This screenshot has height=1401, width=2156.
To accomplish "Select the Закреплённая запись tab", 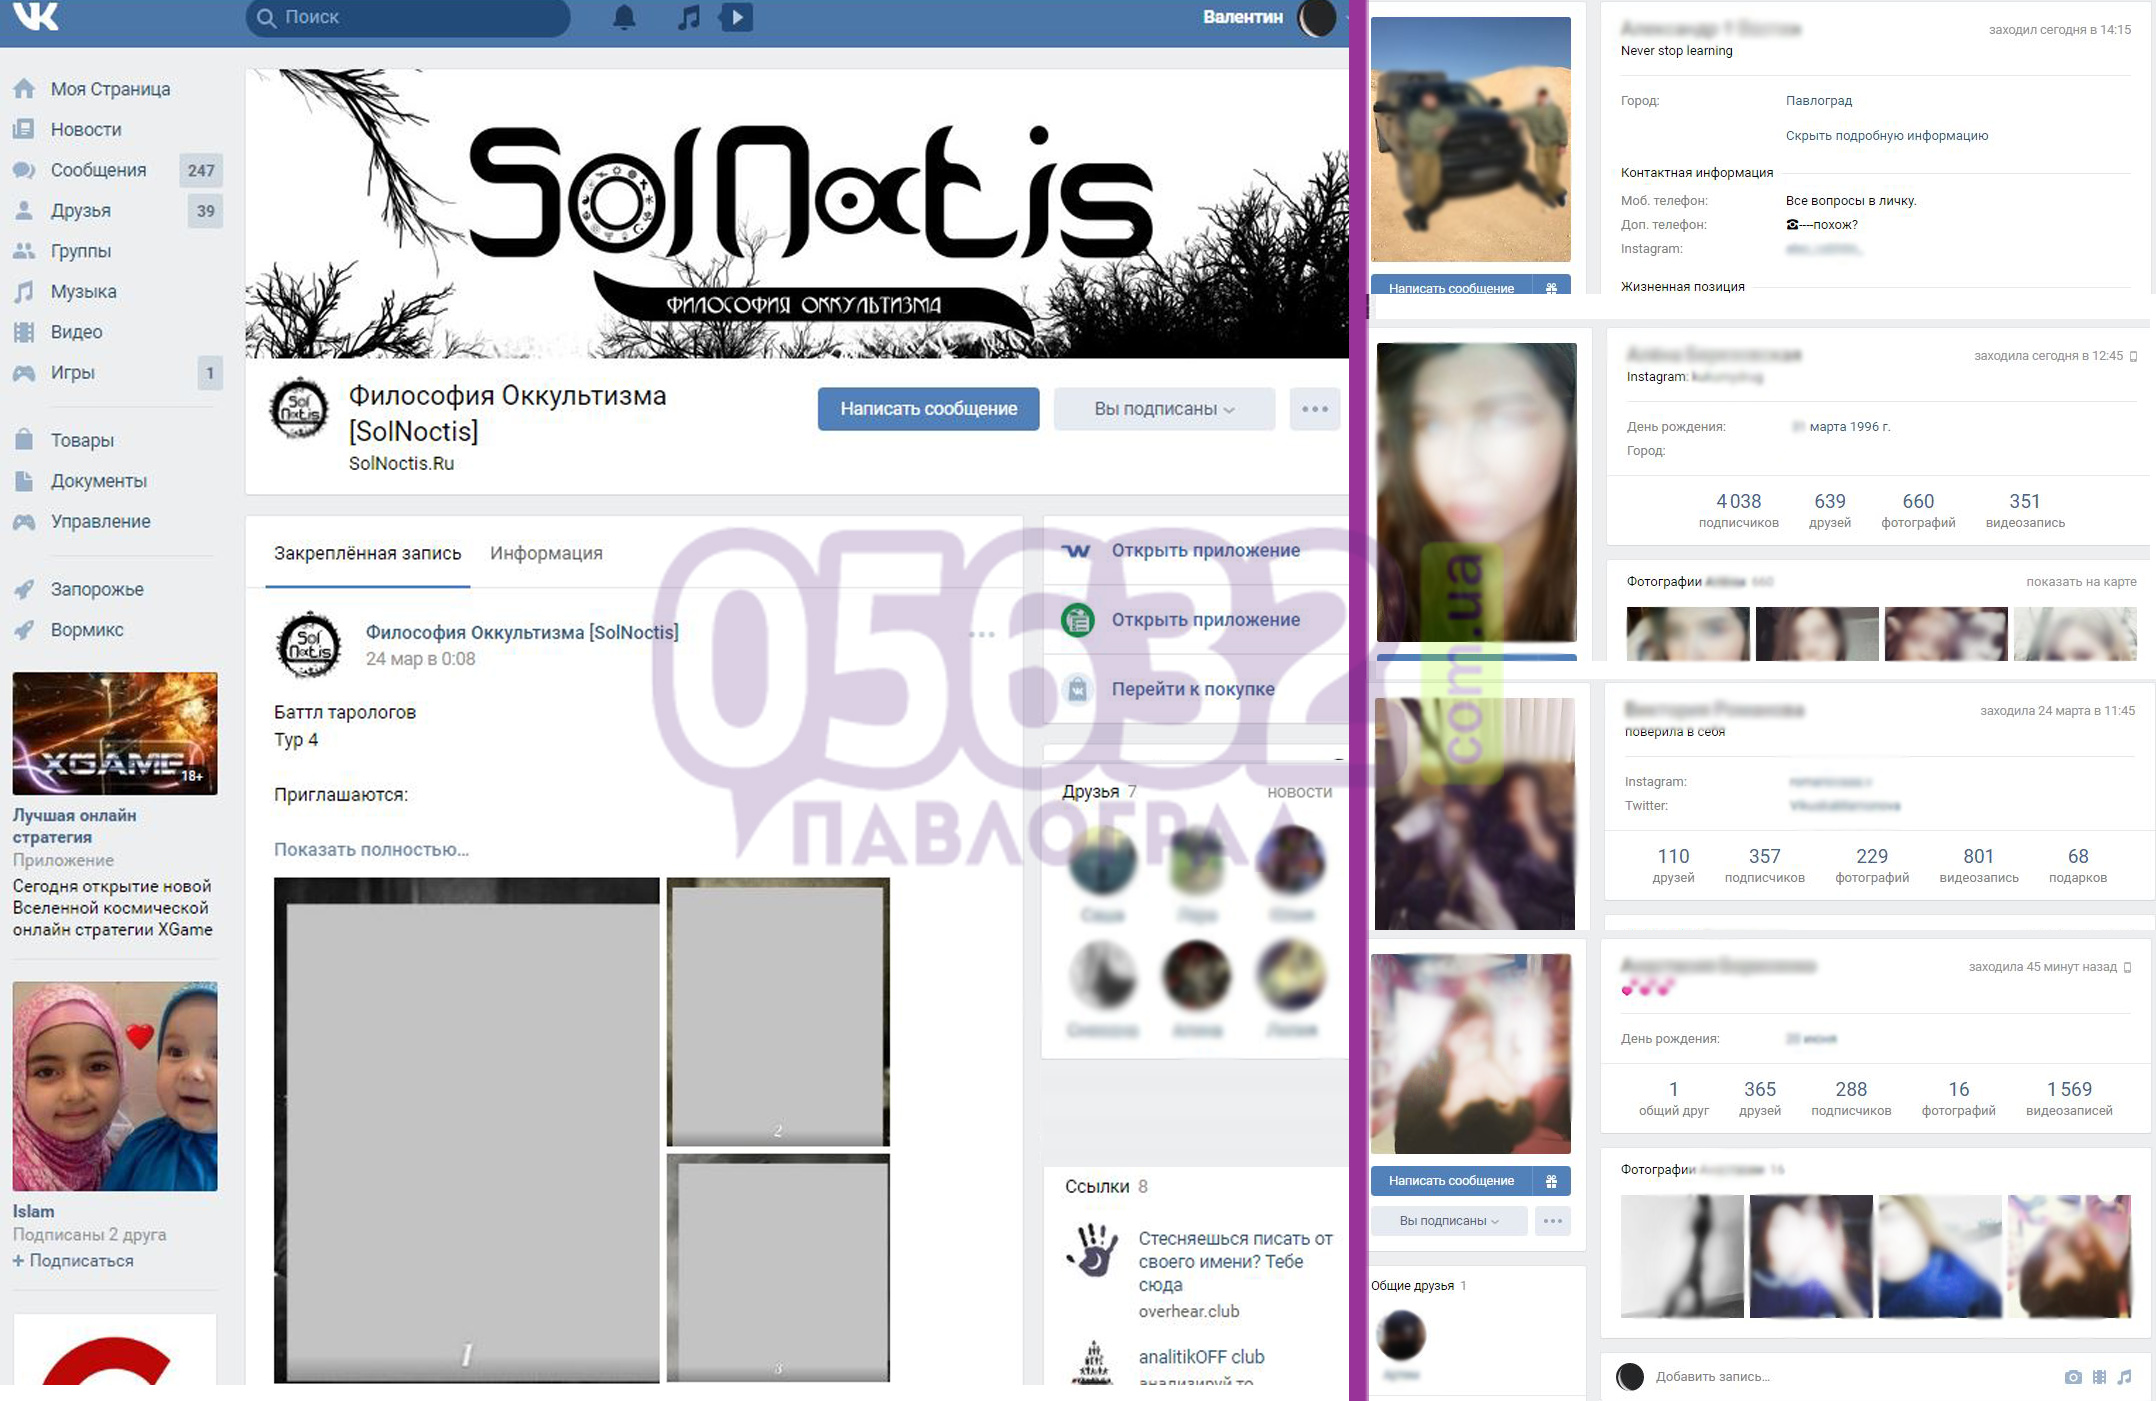I will tap(367, 553).
